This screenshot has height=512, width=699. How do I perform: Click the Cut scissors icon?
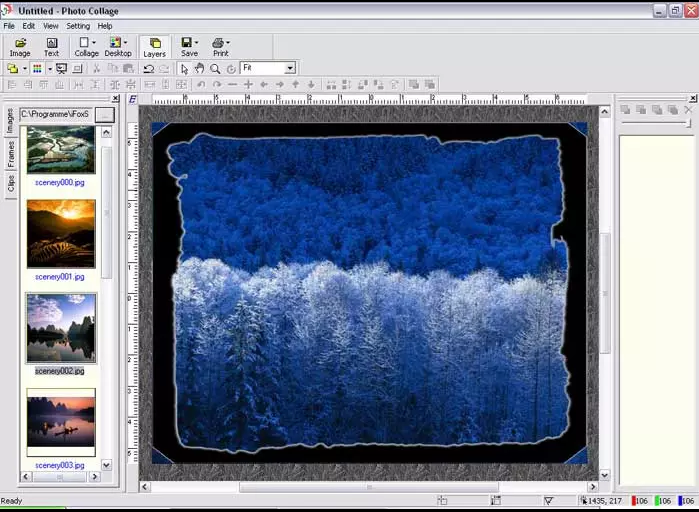point(96,69)
